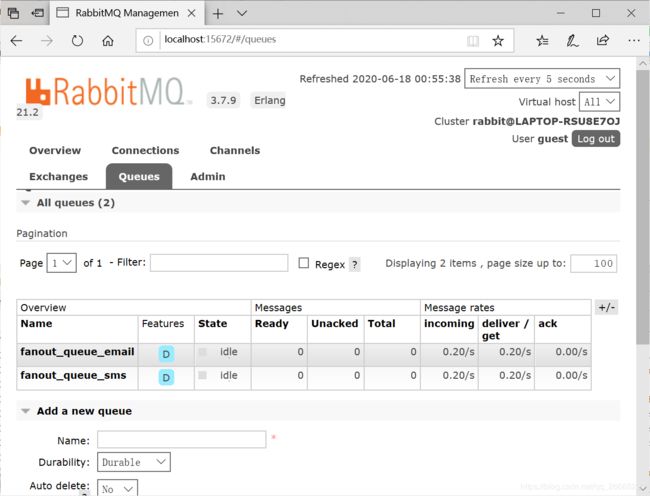Click the page size input field
The width and height of the screenshot is (650, 496).
pyautogui.click(x=594, y=264)
